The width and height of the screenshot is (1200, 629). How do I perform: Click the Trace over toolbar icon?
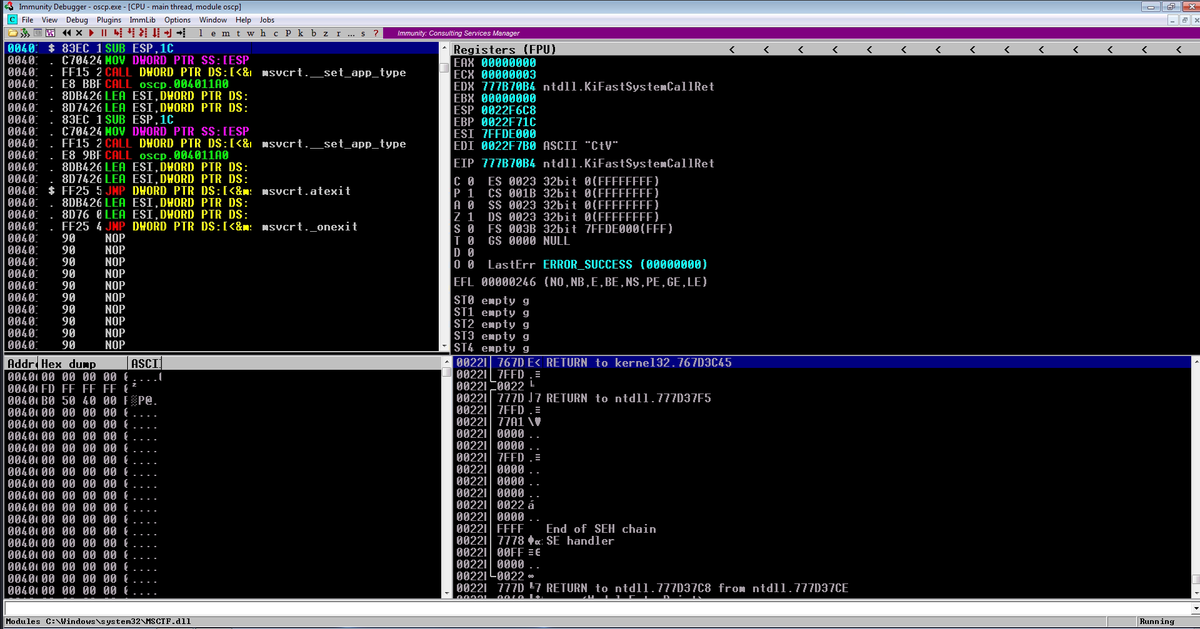(x=156, y=33)
